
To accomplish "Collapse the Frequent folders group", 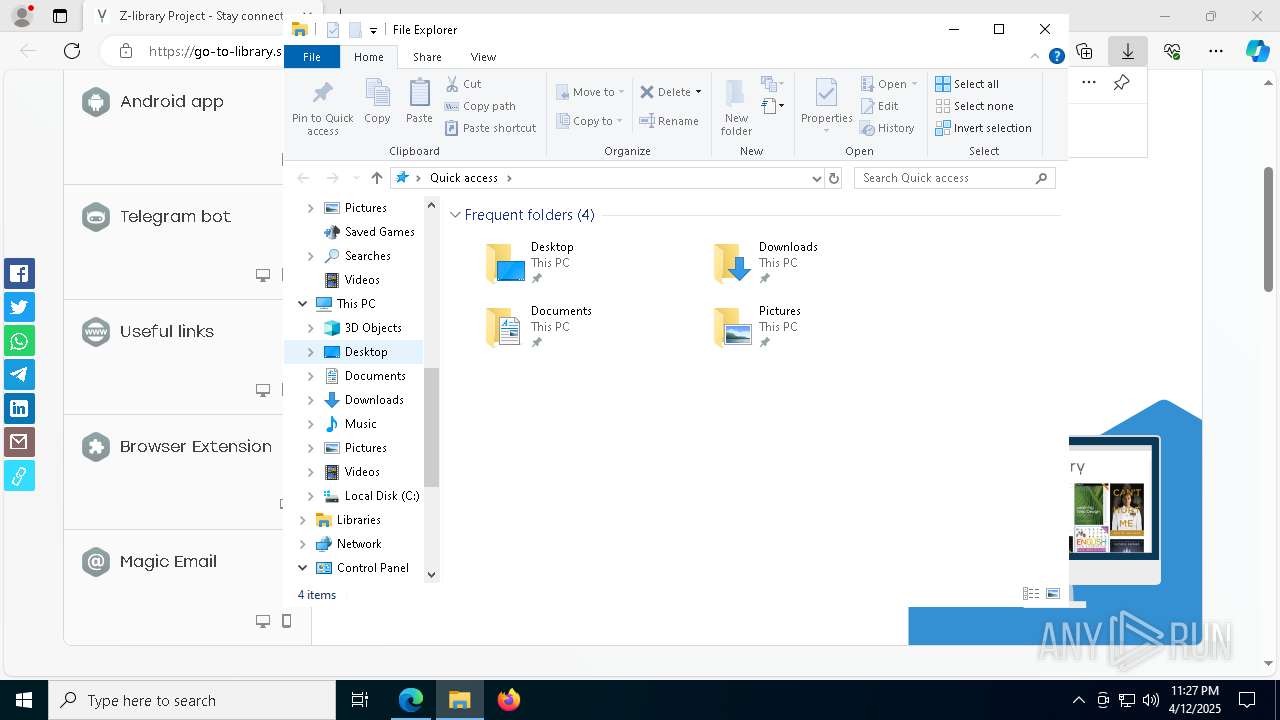I will [x=456, y=215].
